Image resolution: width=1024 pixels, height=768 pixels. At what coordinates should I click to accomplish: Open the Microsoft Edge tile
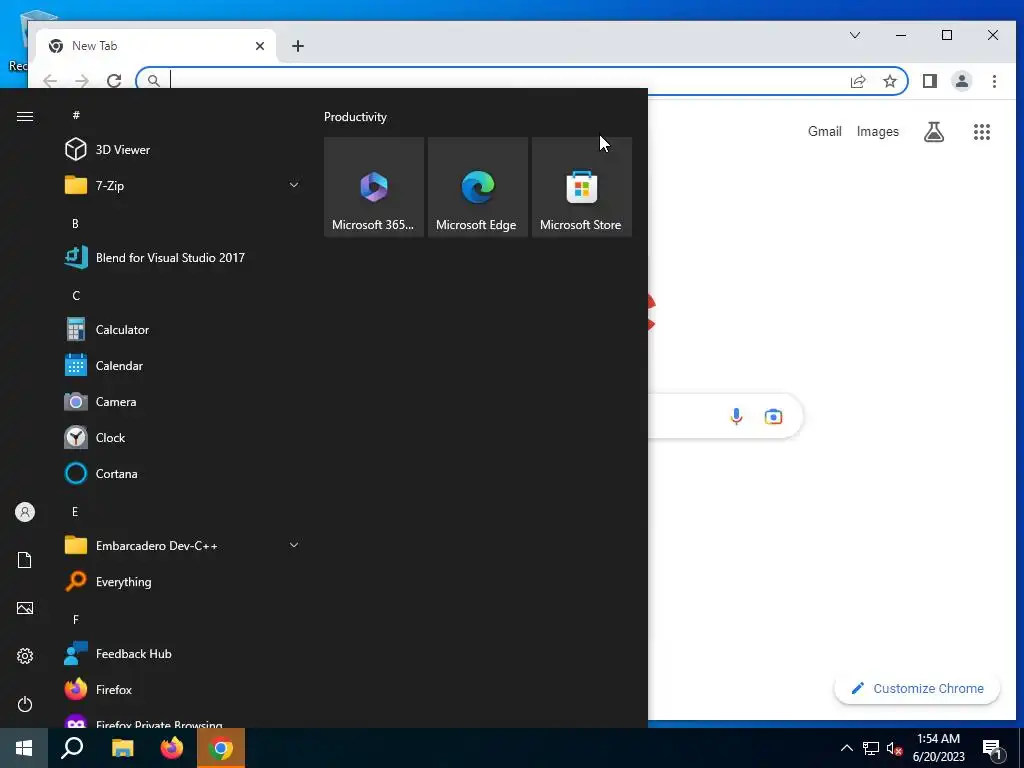coord(478,187)
